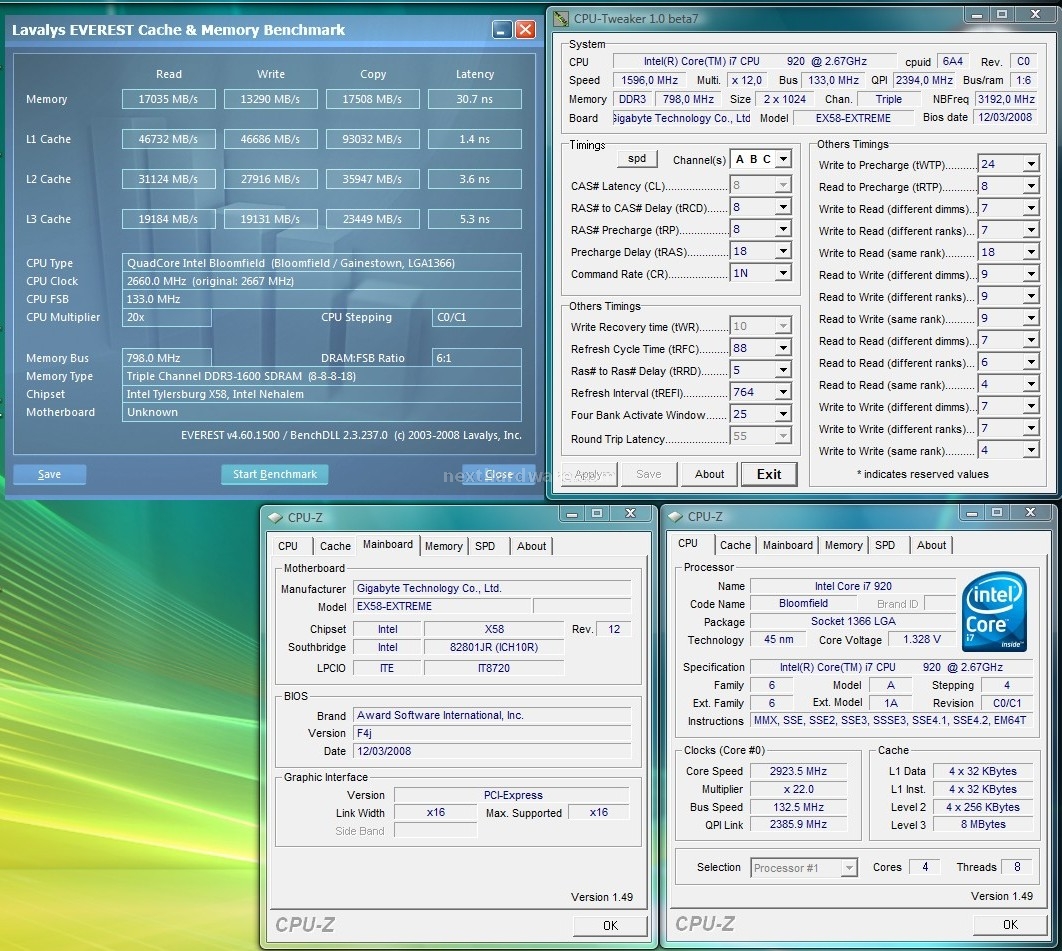1062x951 pixels.
Task: Open Write to Write (same rank) dropdown
Action: pos(1031,450)
